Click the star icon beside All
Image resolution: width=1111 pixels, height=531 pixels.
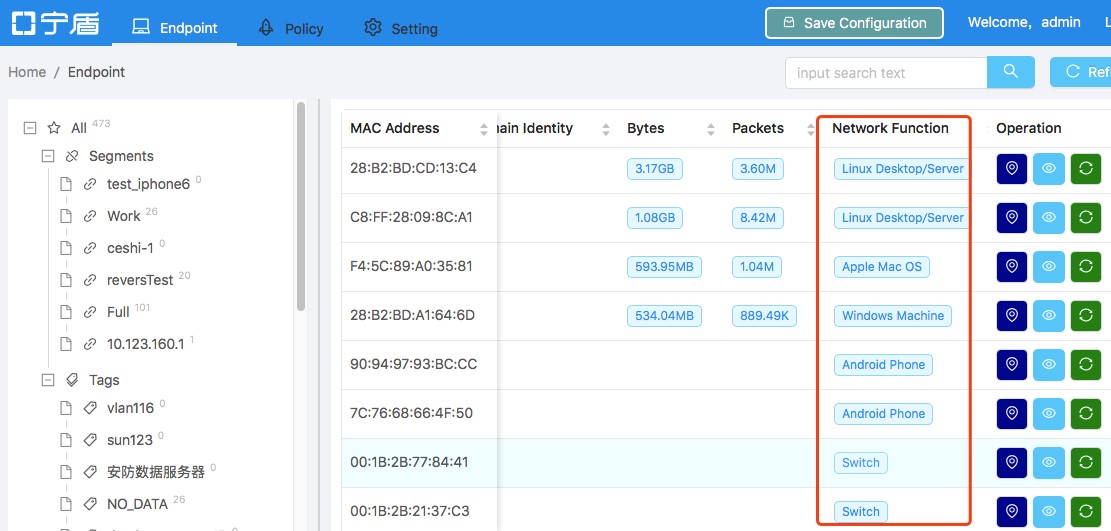54,128
